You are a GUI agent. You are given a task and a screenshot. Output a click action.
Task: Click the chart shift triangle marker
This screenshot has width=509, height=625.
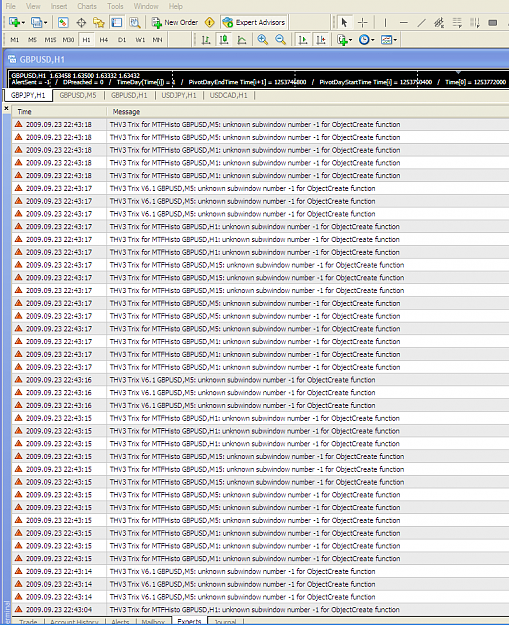click(458, 73)
